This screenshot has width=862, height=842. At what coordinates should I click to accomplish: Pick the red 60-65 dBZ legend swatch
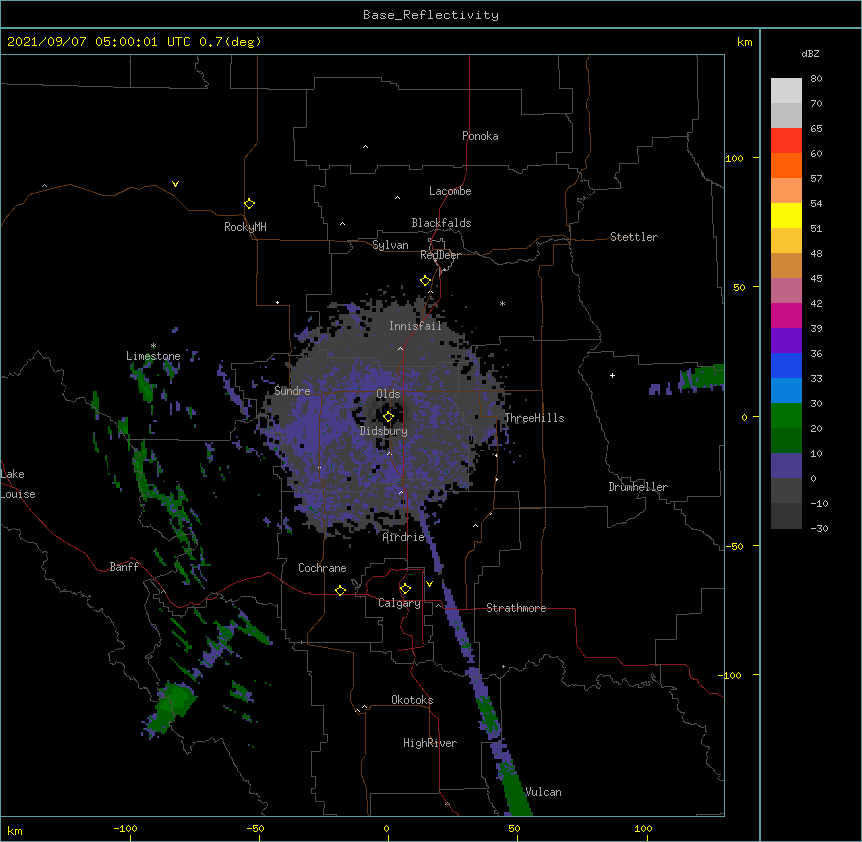point(786,141)
